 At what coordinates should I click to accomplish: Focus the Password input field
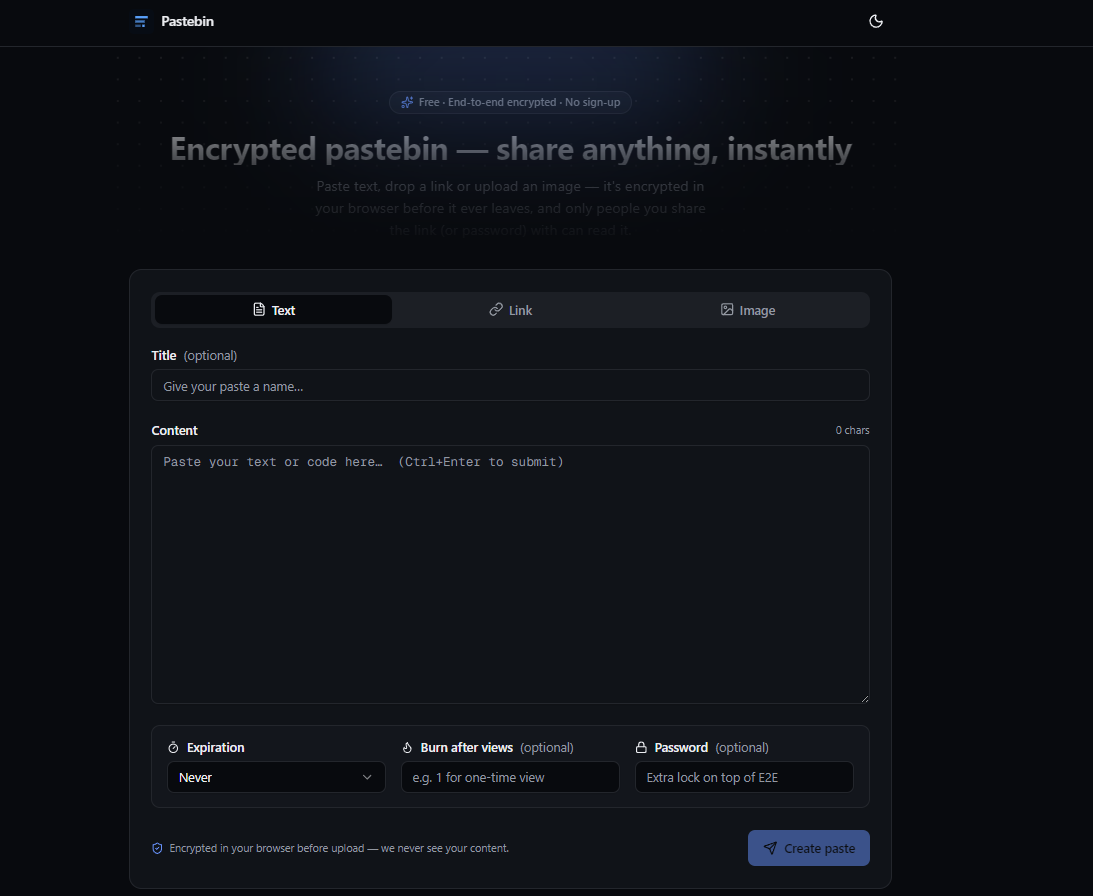click(x=744, y=777)
